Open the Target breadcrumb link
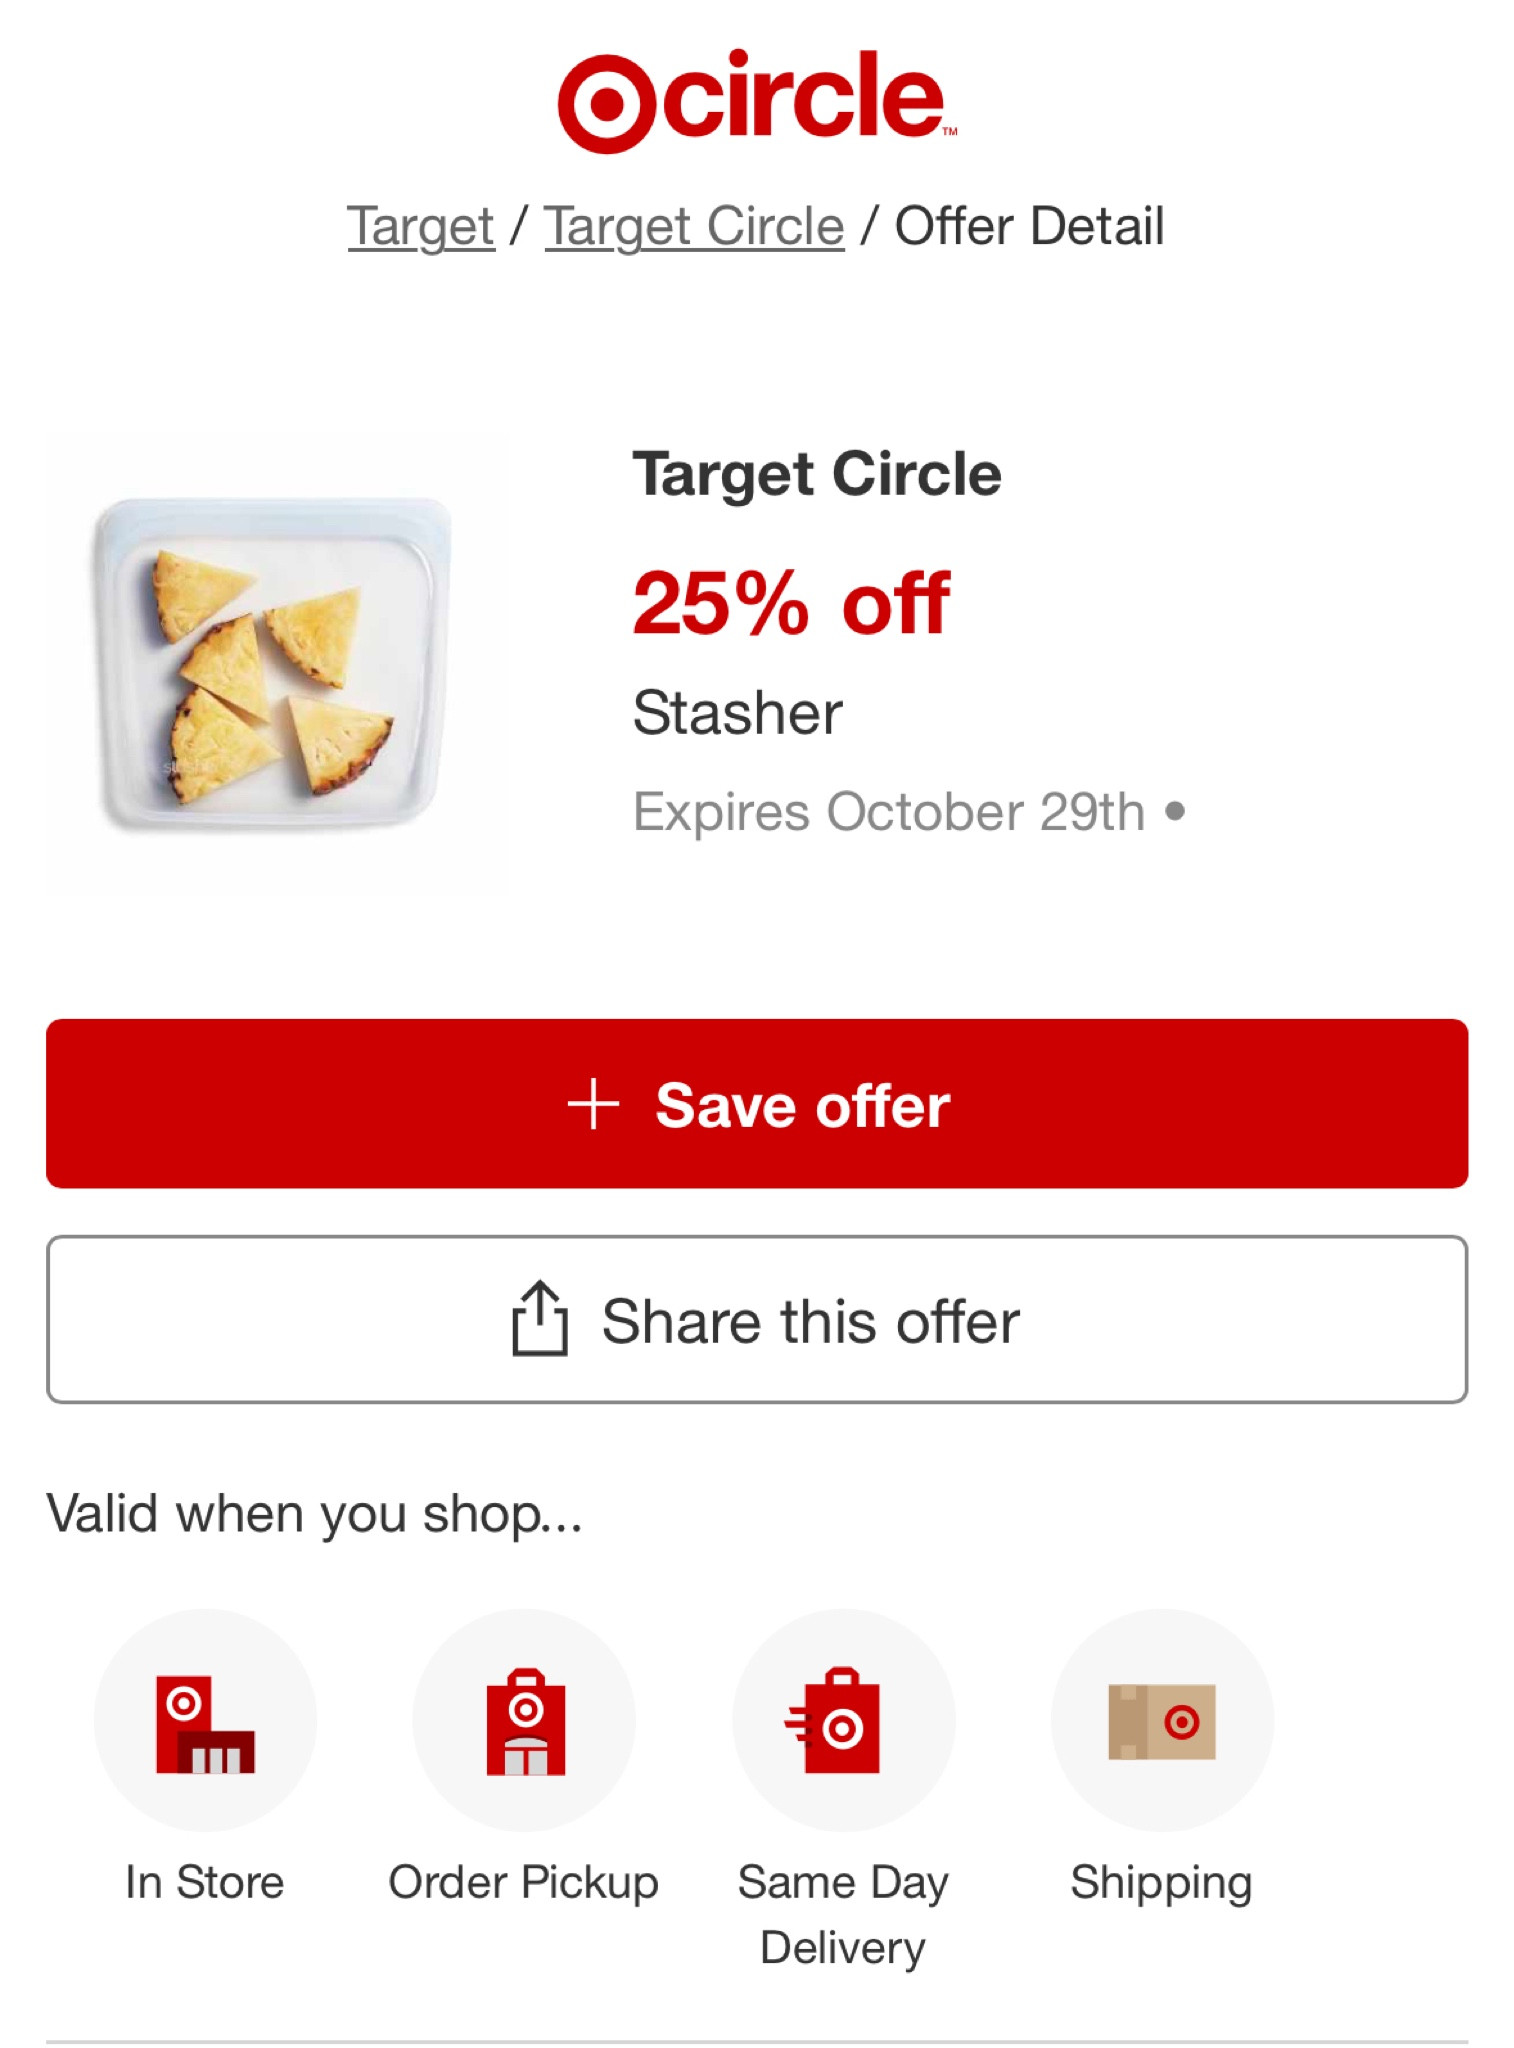The image size is (1514, 2048). point(421,226)
